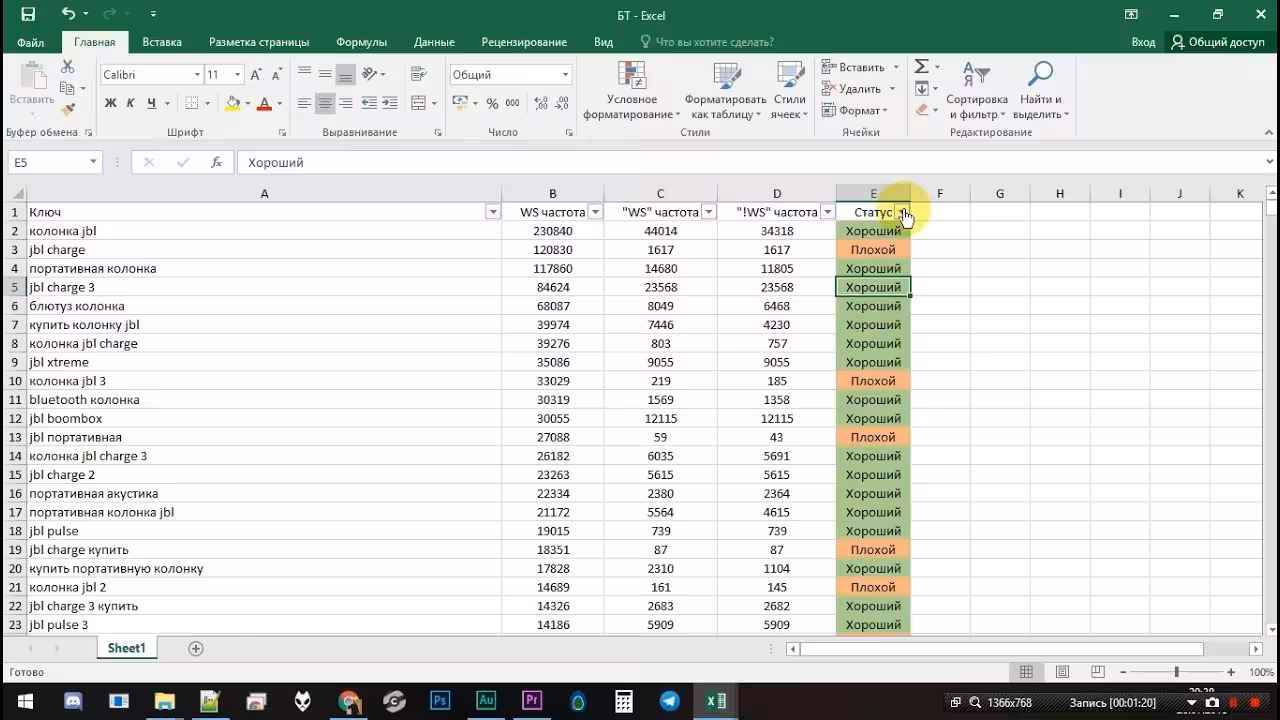1280x720 pixels.
Task: Click the yellow fill color swatch button
Action: point(232,103)
